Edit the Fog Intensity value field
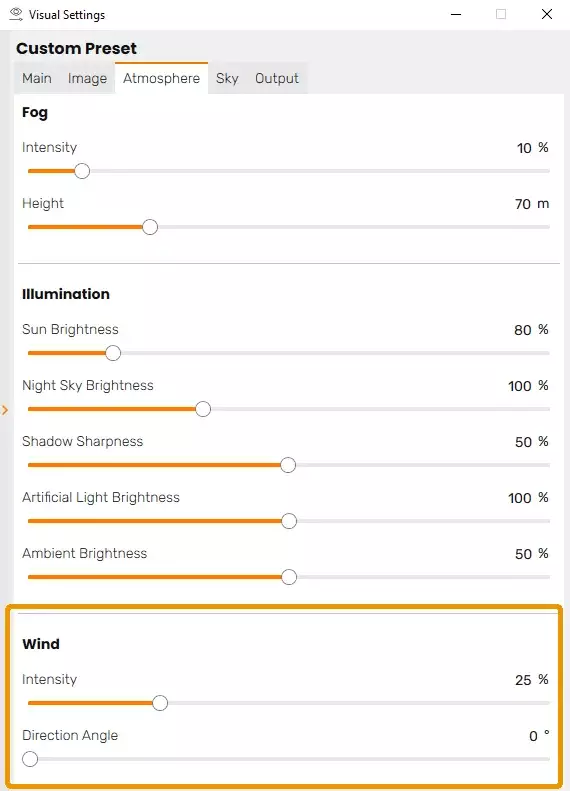Viewport: 570px width, 791px height. [x=524, y=148]
